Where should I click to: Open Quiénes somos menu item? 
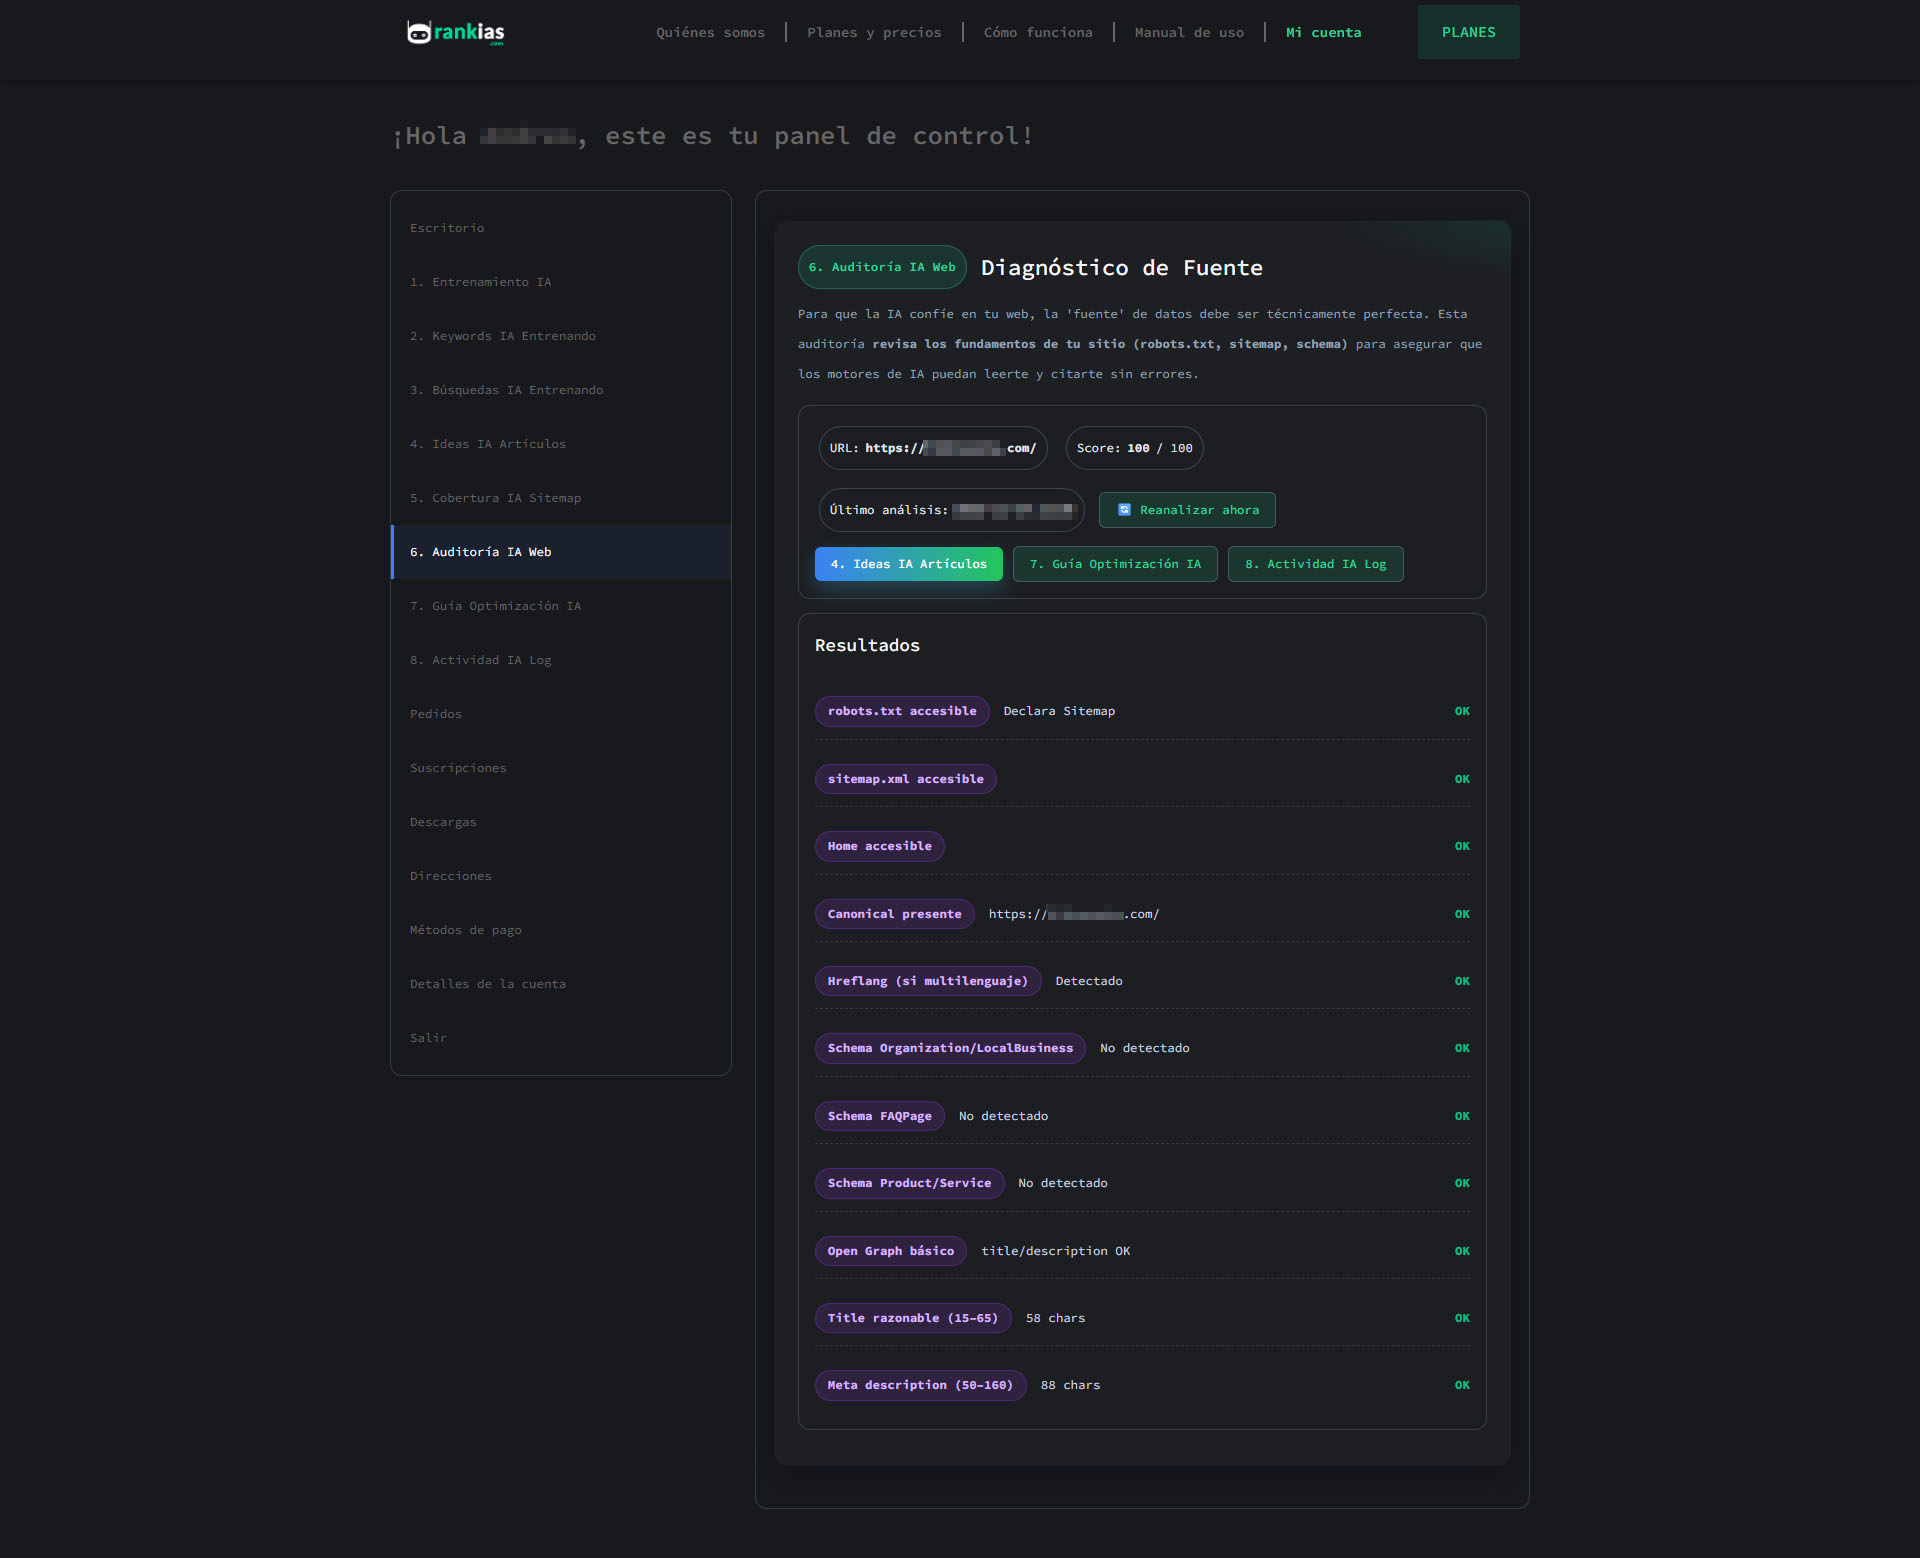(x=710, y=33)
